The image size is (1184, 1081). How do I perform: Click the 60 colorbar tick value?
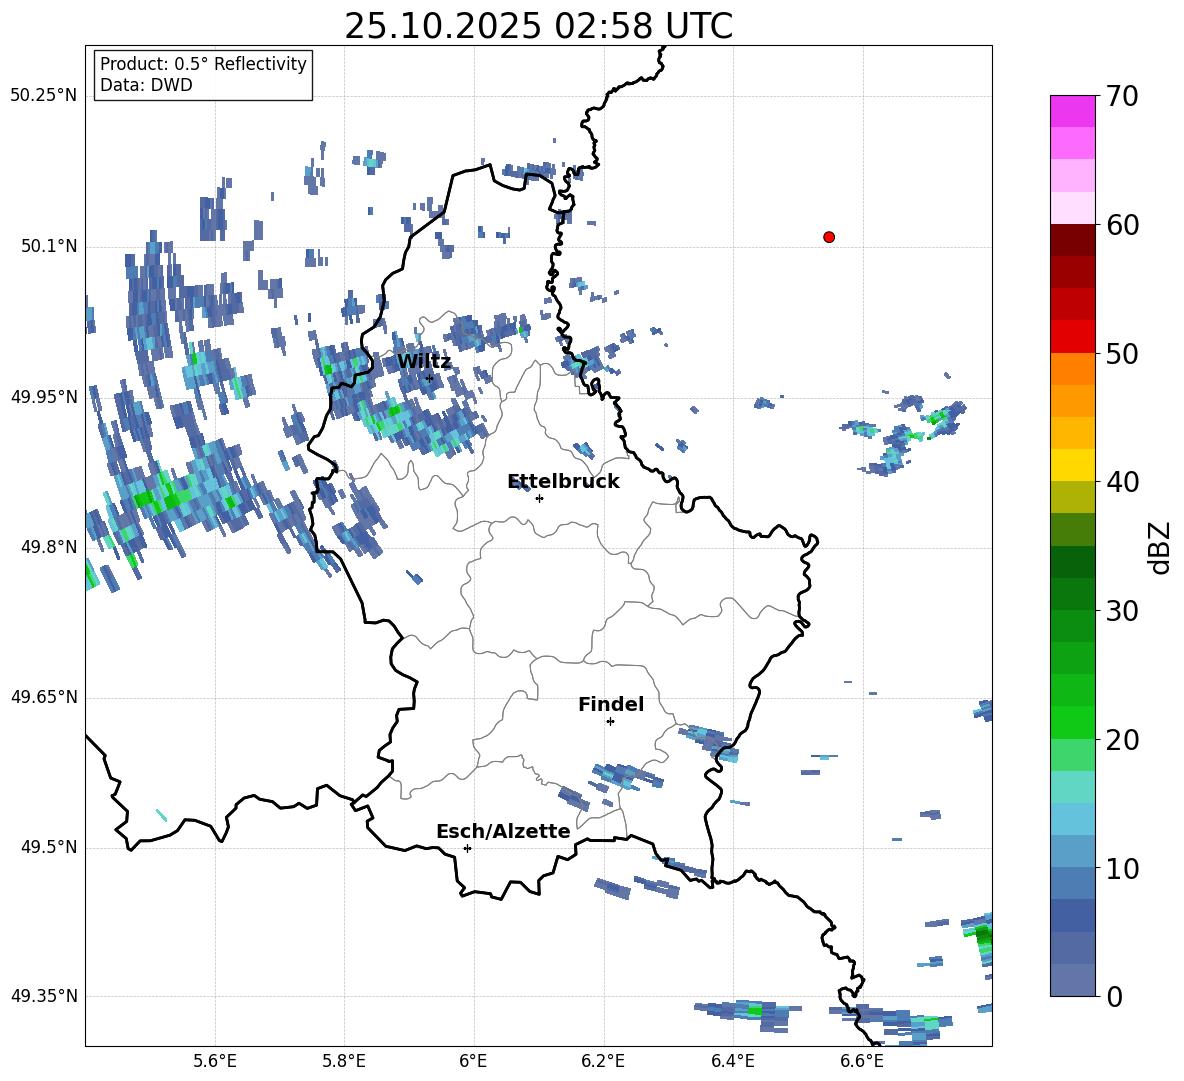[x=1122, y=225]
